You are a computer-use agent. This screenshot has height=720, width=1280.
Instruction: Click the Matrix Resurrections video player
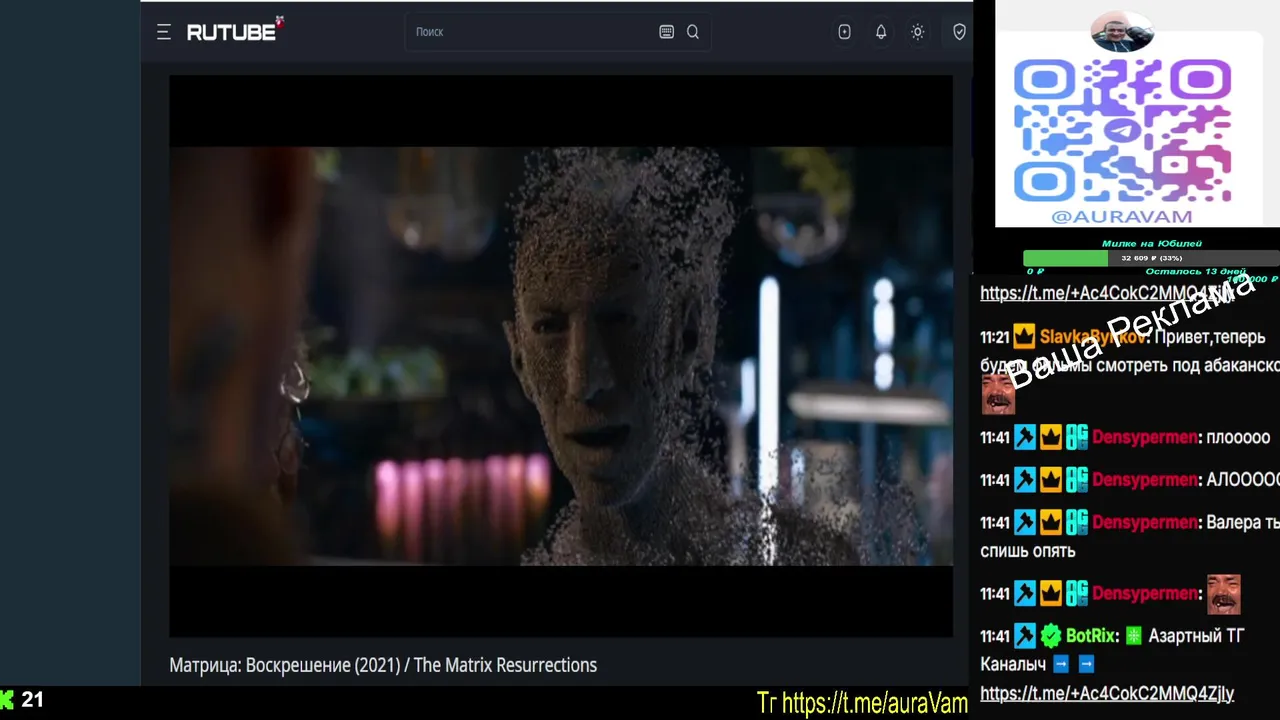pos(561,356)
